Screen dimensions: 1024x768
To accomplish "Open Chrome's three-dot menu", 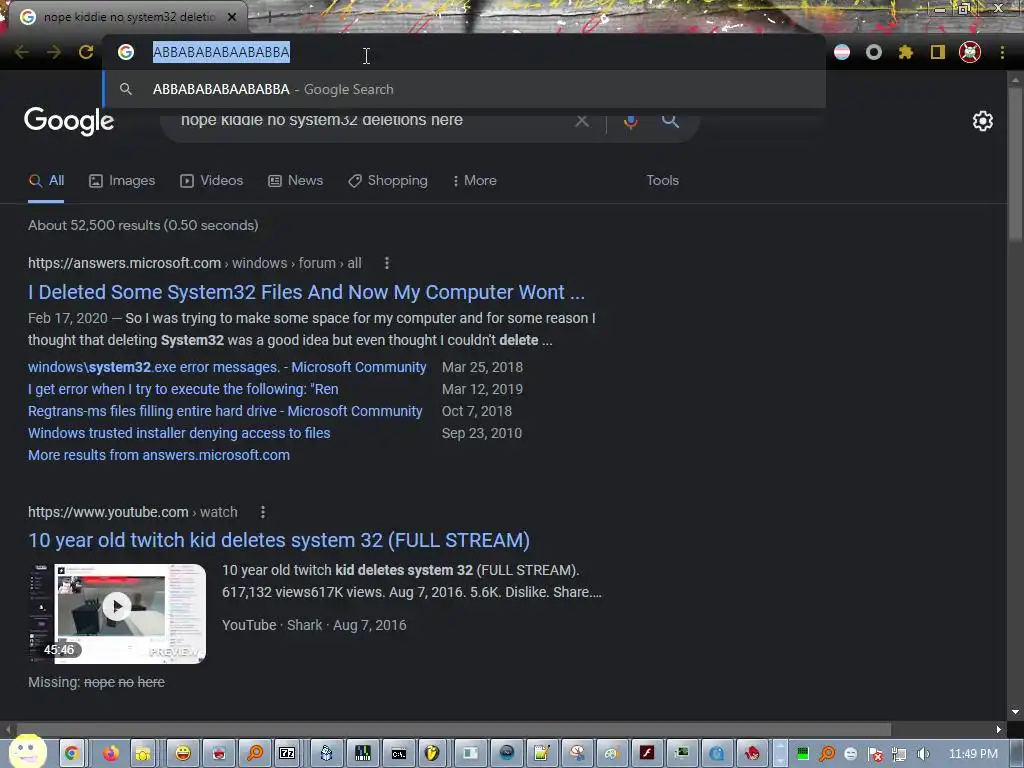I will click(x=1002, y=52).
